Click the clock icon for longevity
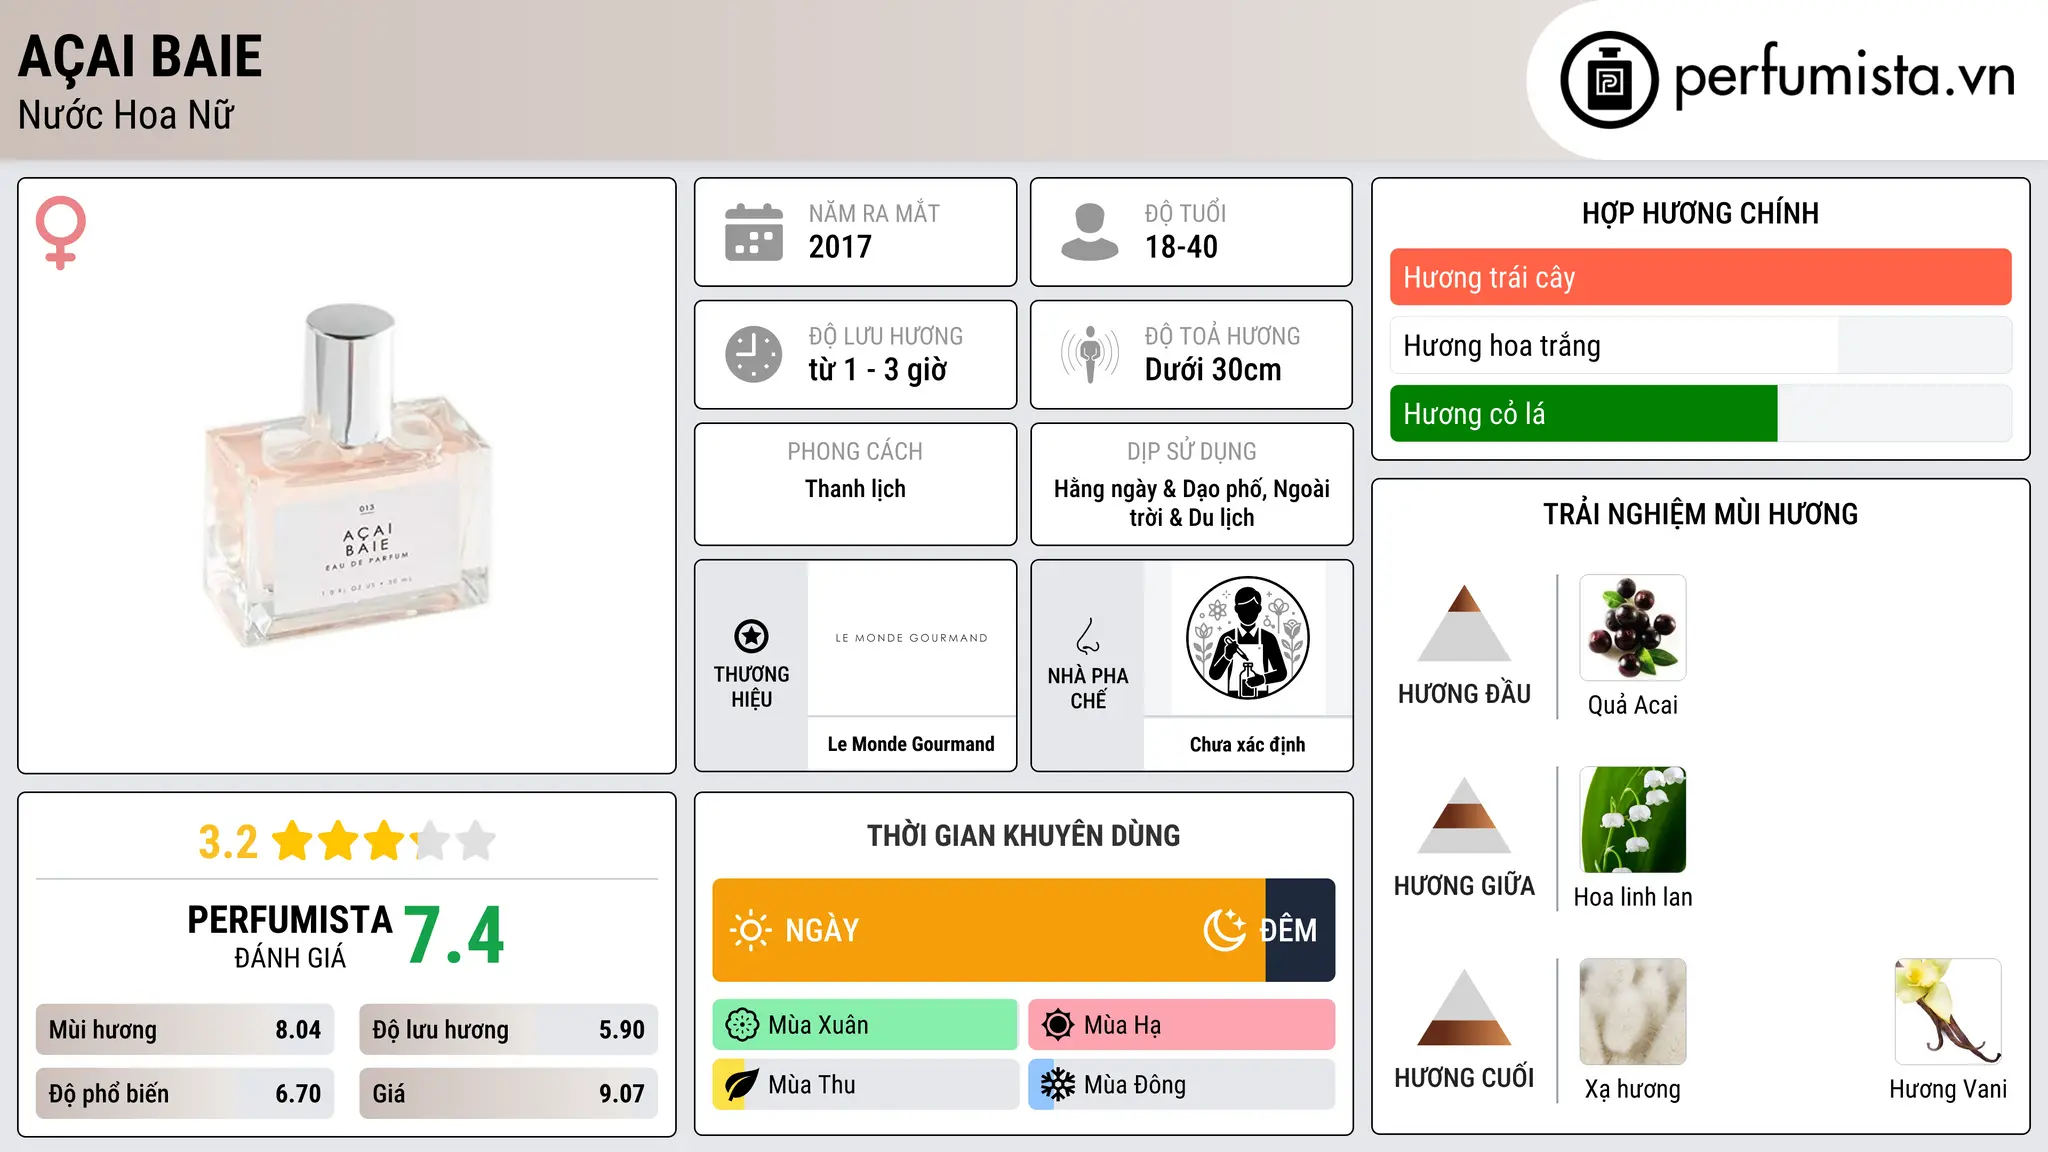 754,354
